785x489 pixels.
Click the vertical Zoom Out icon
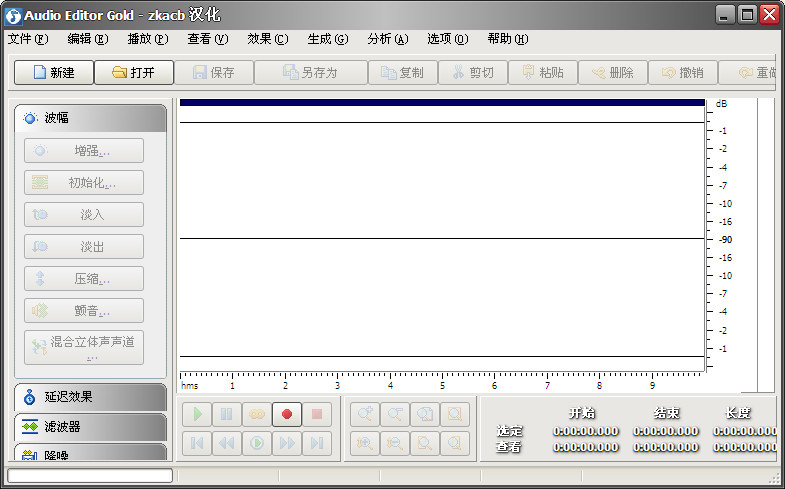click(395, 443)
